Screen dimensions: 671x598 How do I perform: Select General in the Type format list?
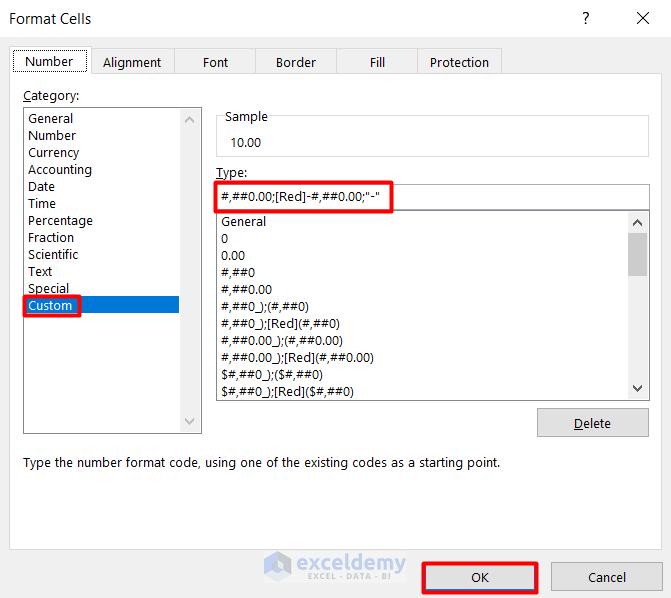click(x=422, y=221)
